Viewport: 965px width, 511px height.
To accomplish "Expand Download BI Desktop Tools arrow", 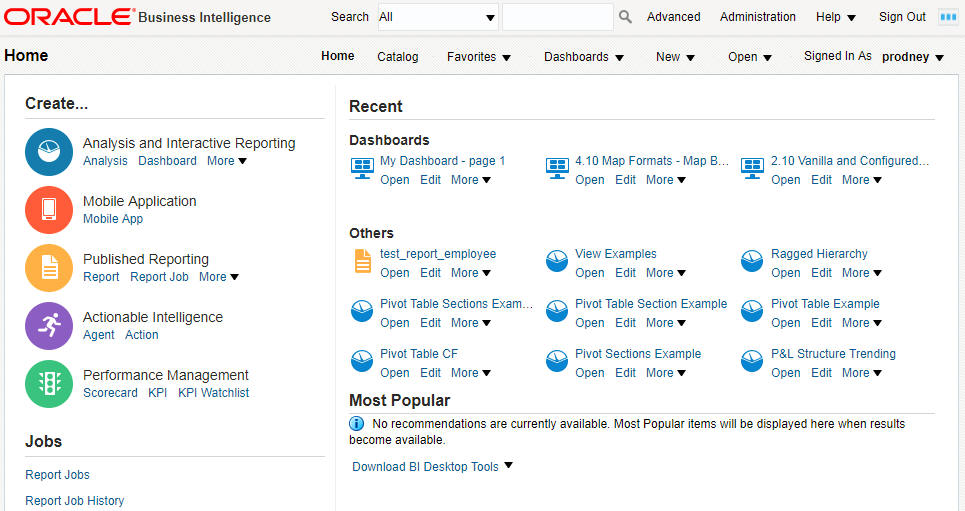I will pos(508,465).
